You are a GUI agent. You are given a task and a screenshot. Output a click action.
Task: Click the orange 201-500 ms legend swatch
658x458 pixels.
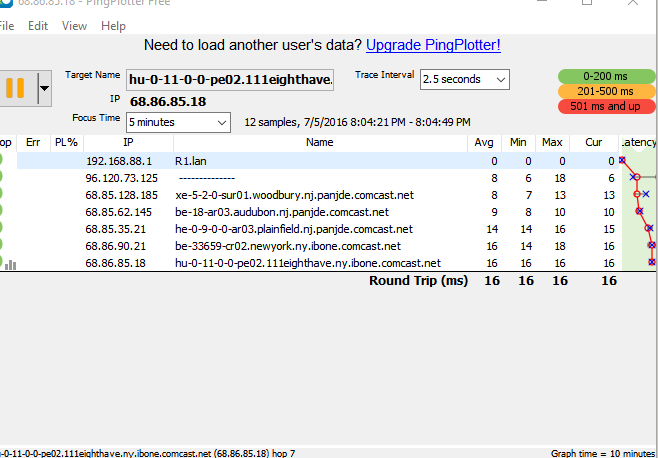[x=606, y=91]
